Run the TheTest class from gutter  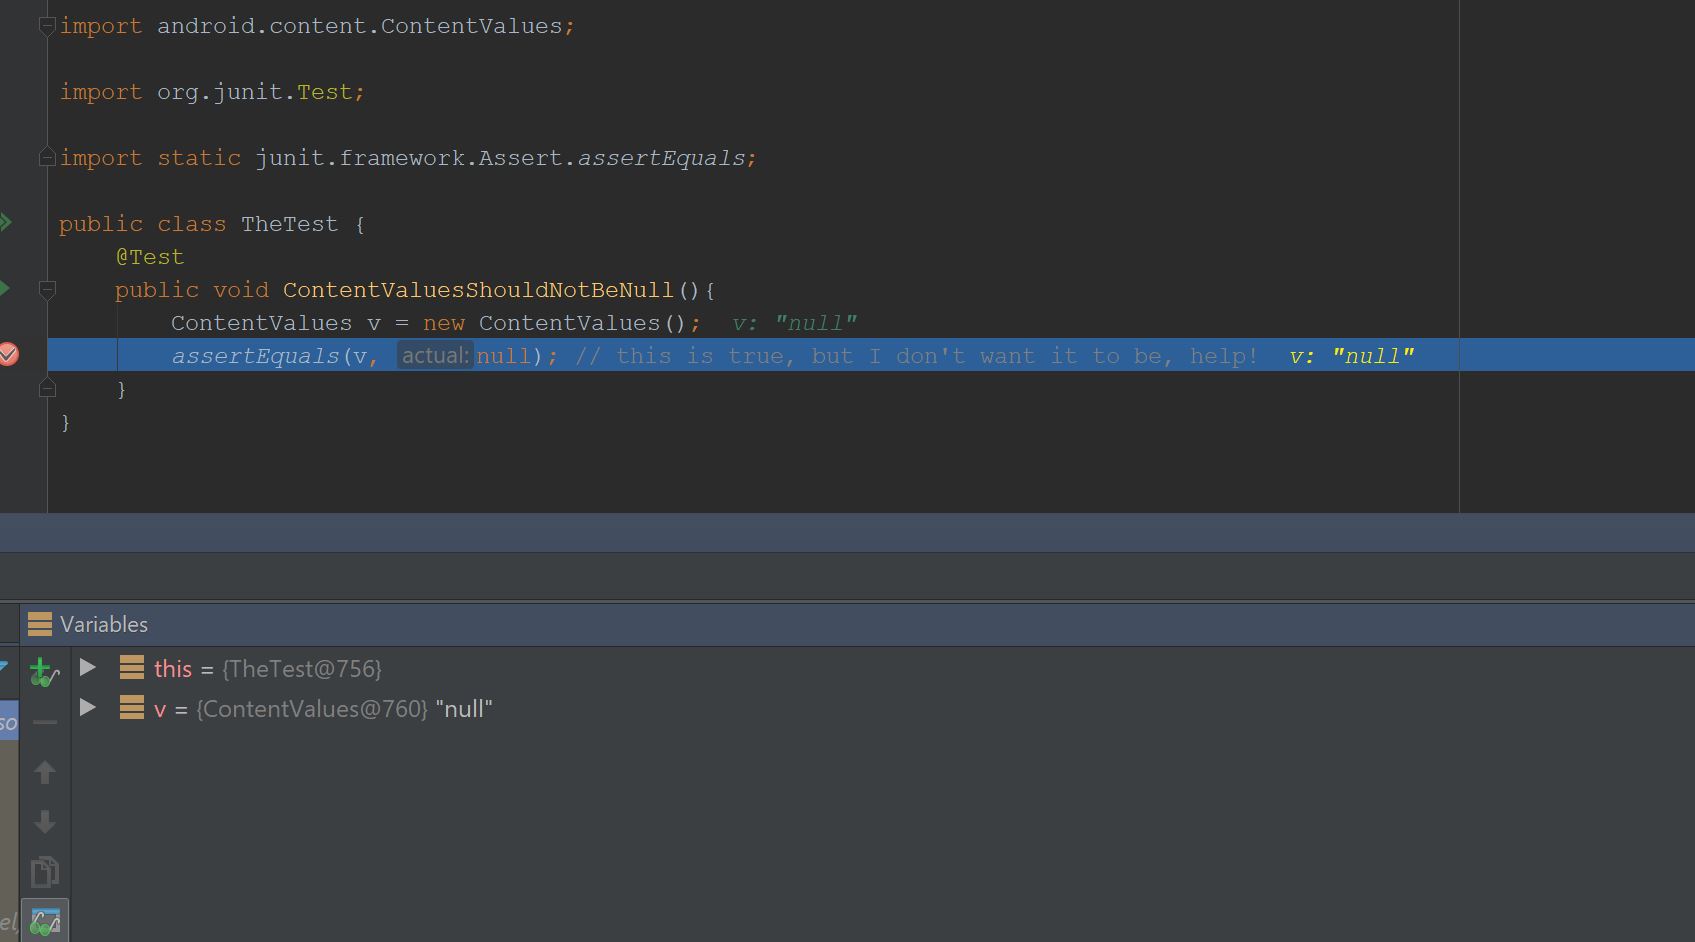pyautogui.click(x=6, y=223)
